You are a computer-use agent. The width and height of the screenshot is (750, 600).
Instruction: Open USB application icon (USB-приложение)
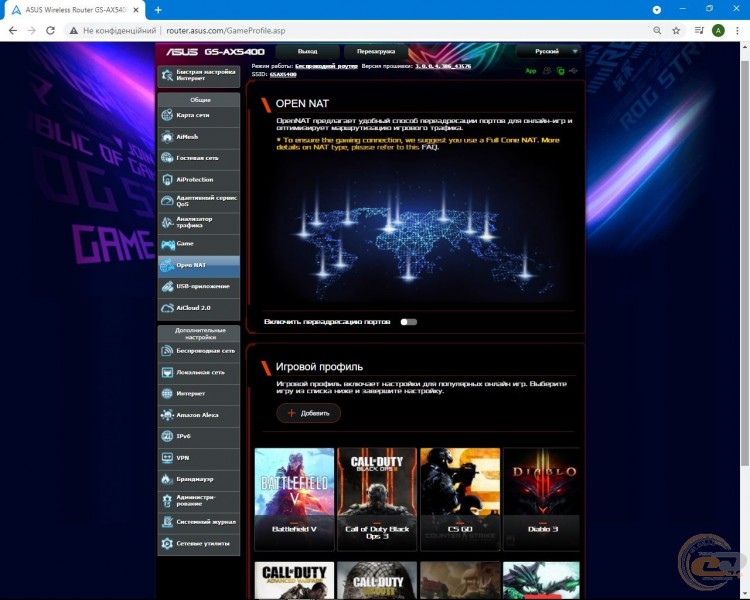pos(167,287)
